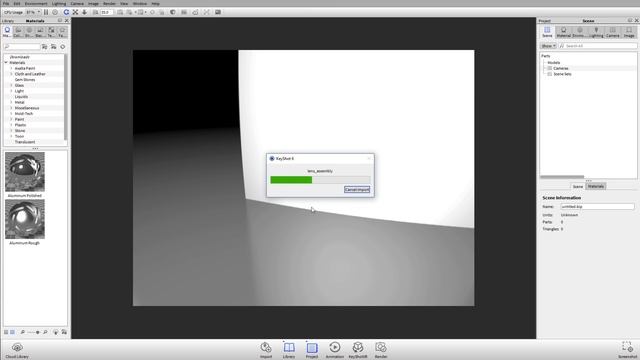Click the Search All field in Scene
This screenshot has width=640, height=360.
pos(598,46)
